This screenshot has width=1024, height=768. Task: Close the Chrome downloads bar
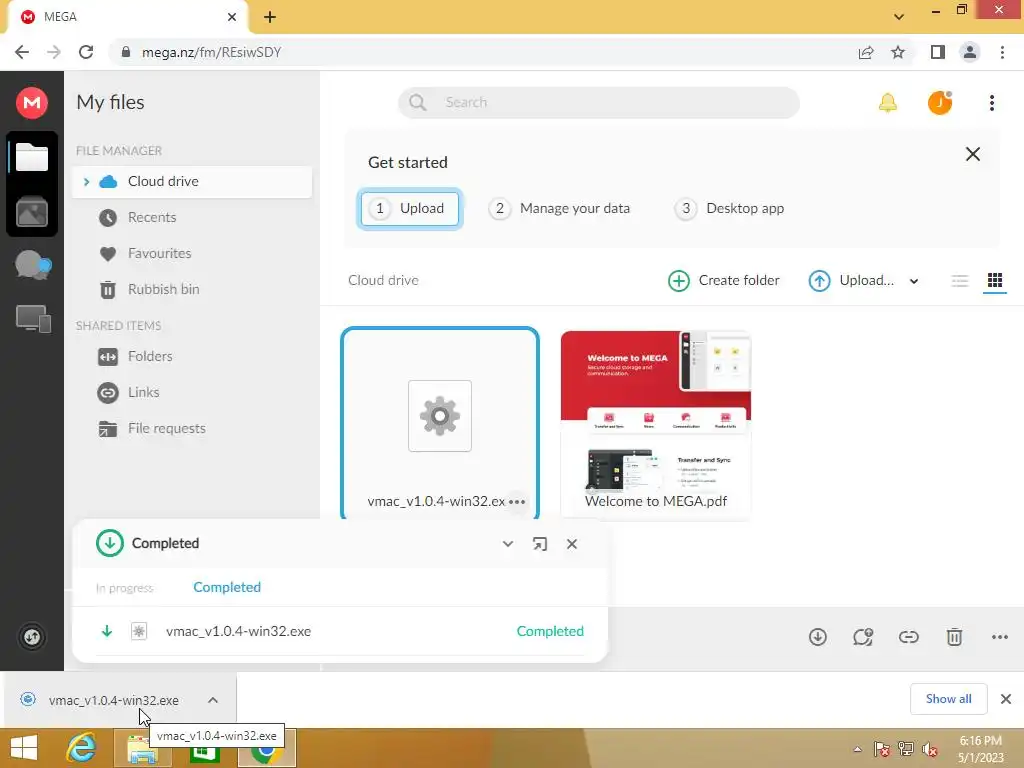click(x=1006, y=699)
